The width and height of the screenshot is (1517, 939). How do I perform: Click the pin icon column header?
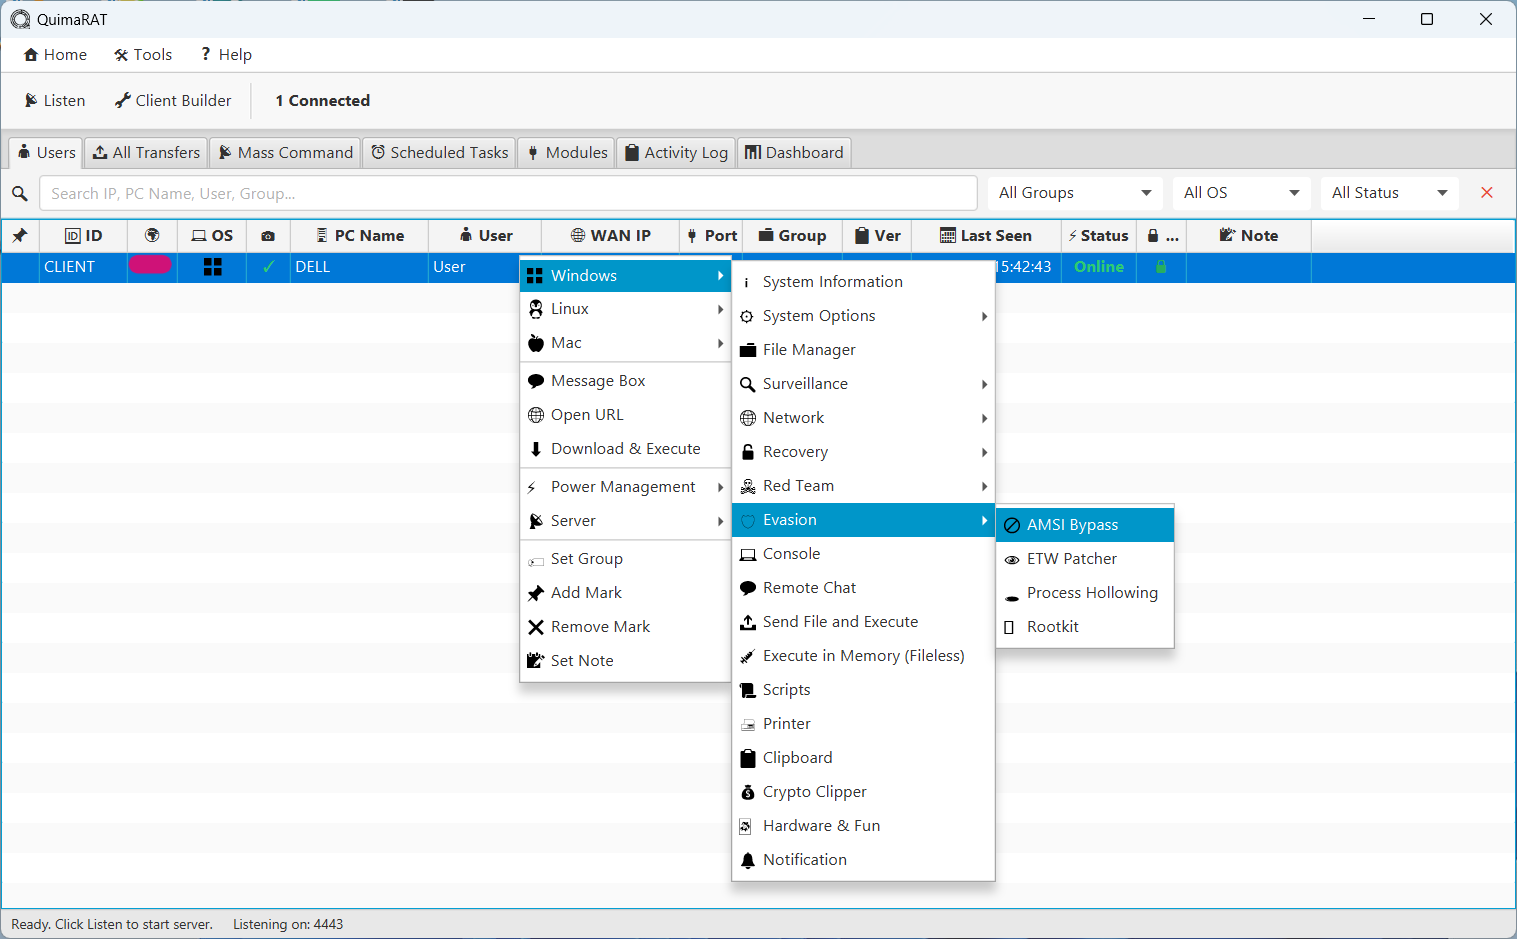click(x=20, y=236)
